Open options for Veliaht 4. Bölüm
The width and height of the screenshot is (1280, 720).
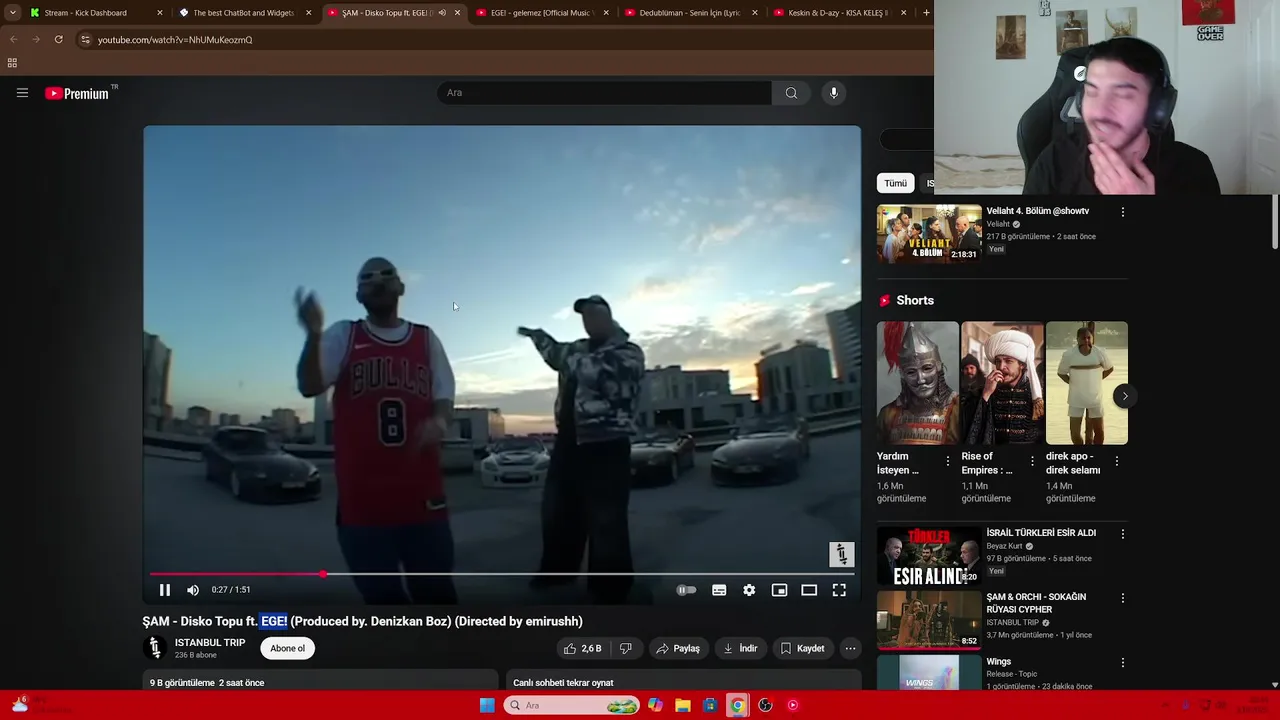[x=1122, y=212]
